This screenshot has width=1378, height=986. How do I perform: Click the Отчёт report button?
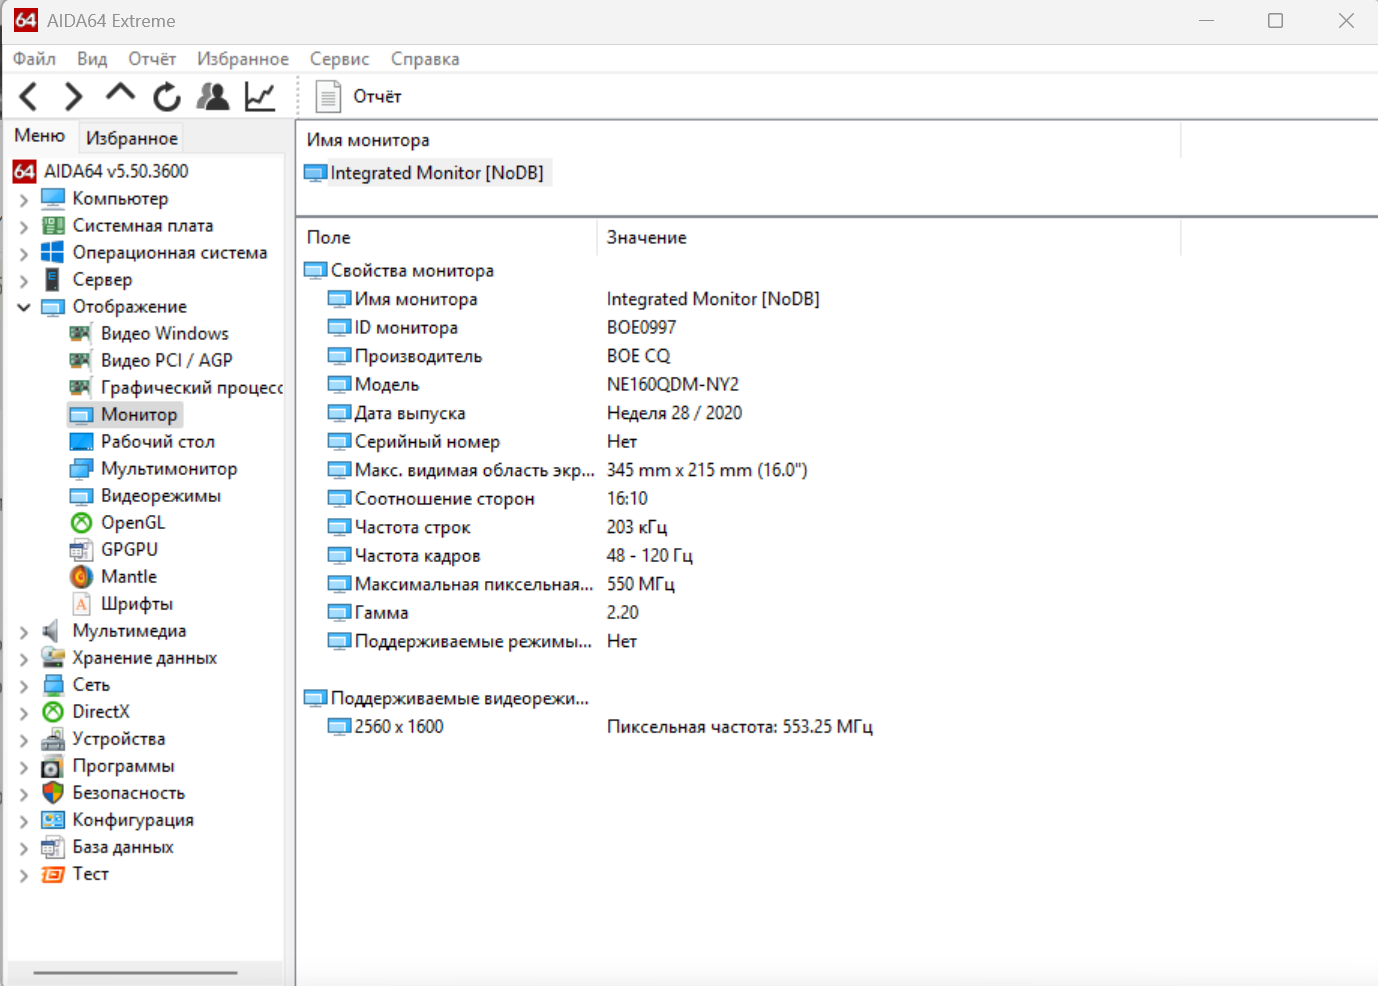pos(359,97)
